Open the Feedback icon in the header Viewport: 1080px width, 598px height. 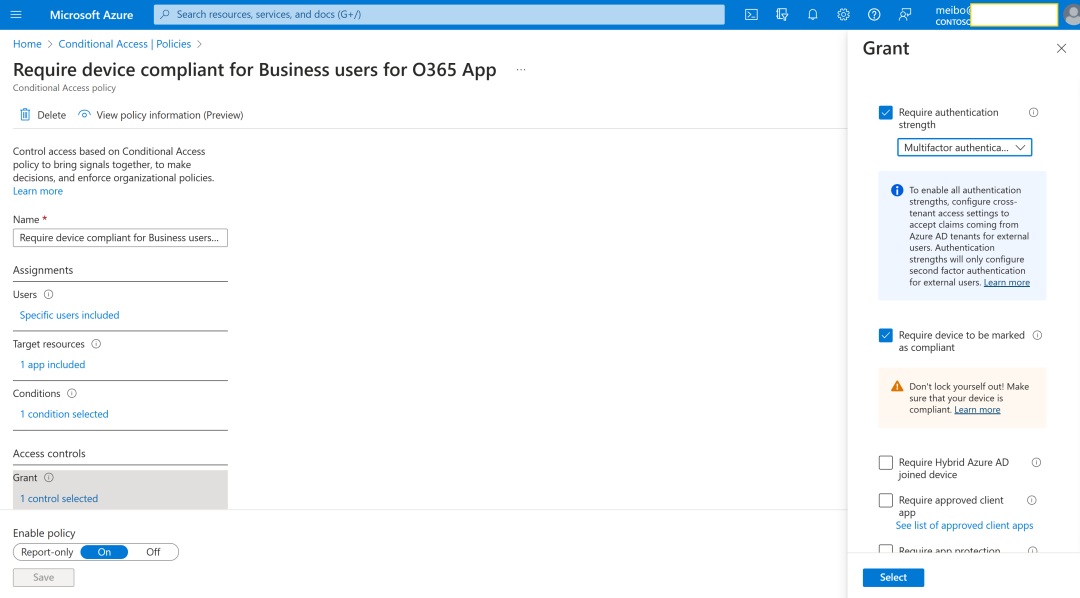tap(905, 14)
